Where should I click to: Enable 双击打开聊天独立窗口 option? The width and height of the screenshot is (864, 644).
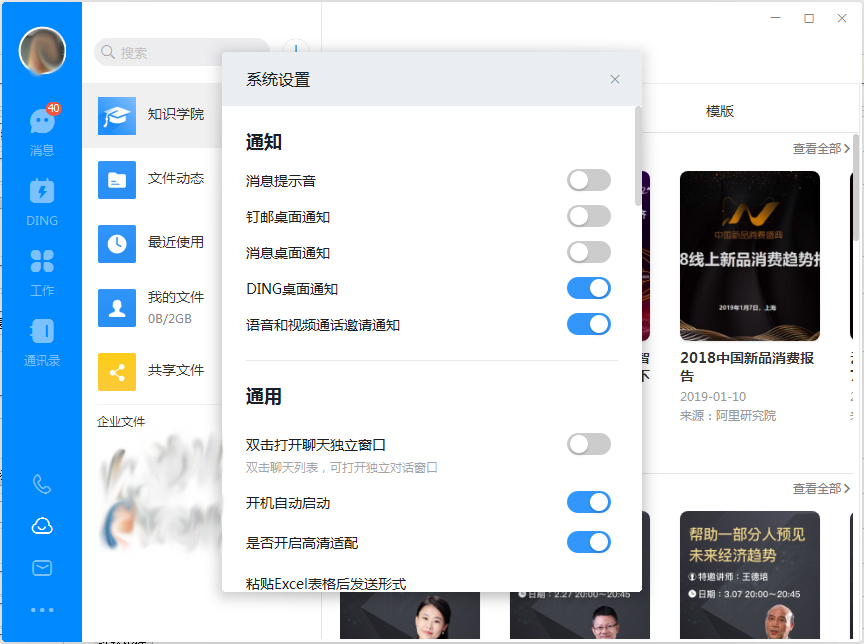point(589,444)
